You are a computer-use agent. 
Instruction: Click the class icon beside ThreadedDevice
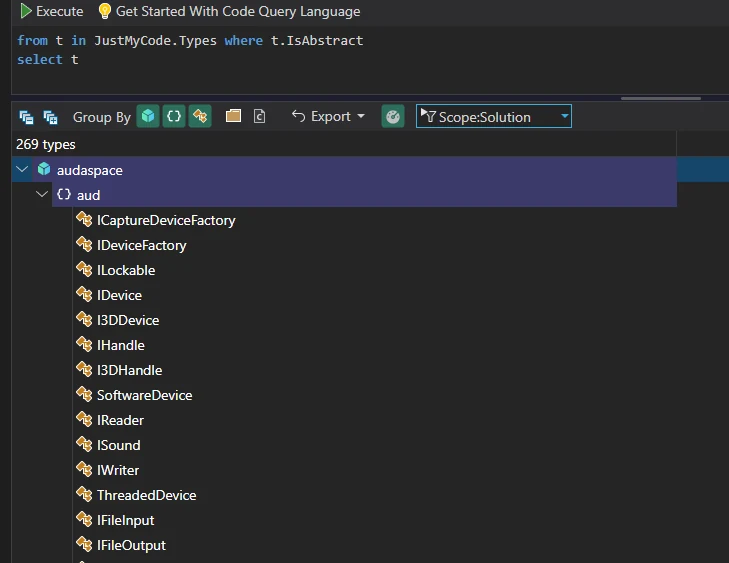[x=84, y=495]
